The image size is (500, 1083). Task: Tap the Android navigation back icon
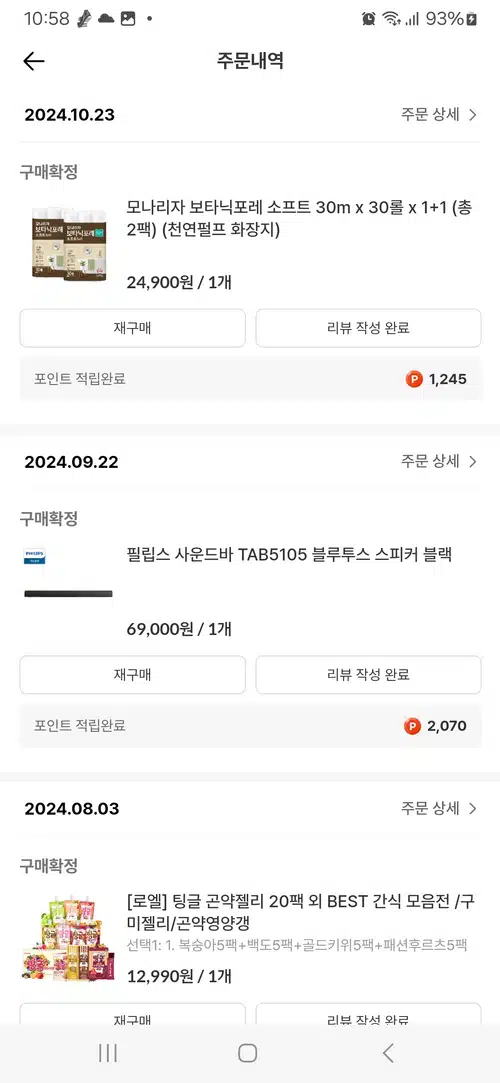coord(388,1053)
